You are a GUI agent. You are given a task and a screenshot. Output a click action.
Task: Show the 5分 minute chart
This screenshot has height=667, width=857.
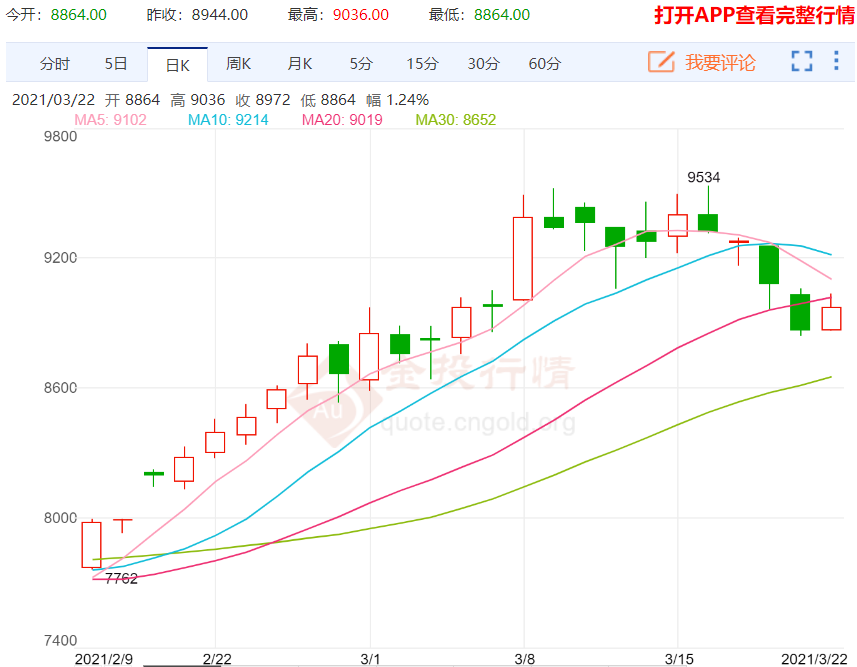[361, 64]
